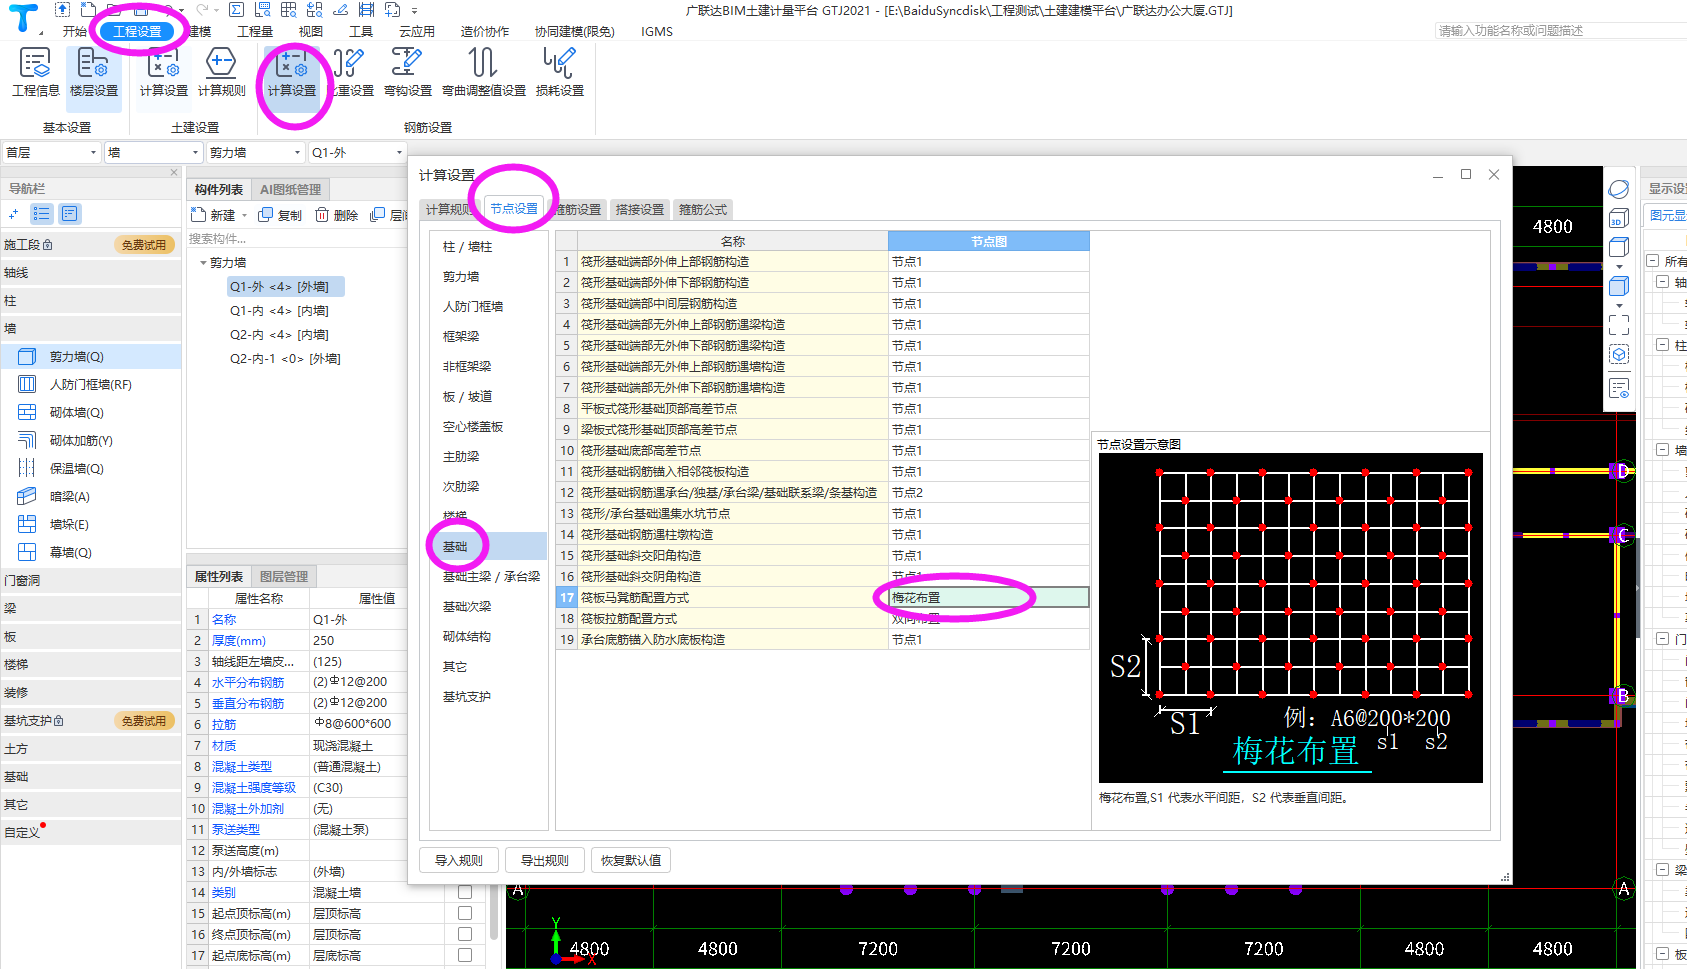Open the Q1-外 component dropdown
1687x969 pixels.
357,153
